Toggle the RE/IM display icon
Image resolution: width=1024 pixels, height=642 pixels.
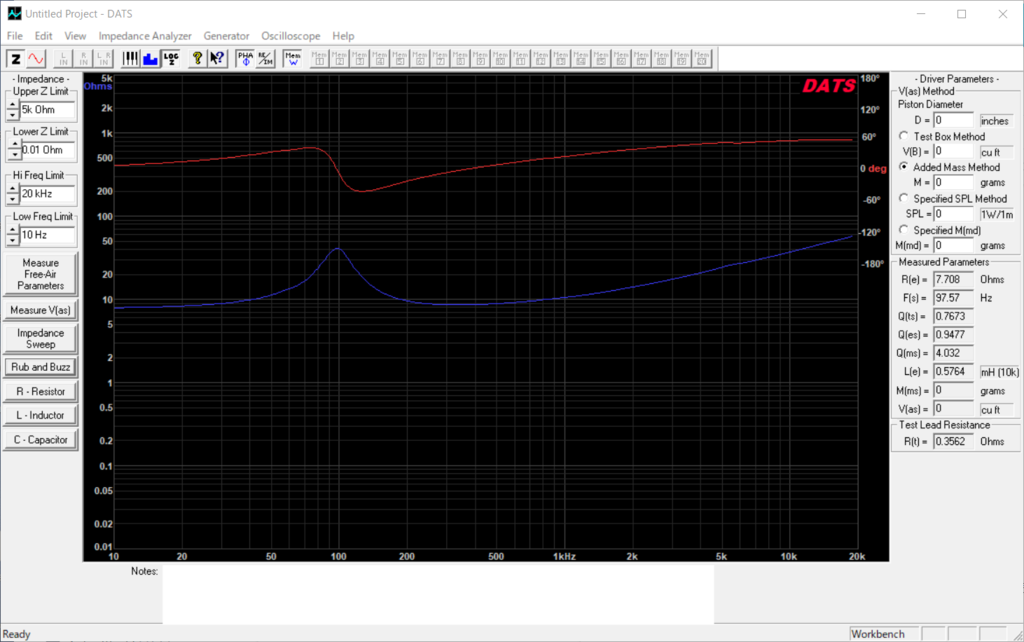pos(265,58)
